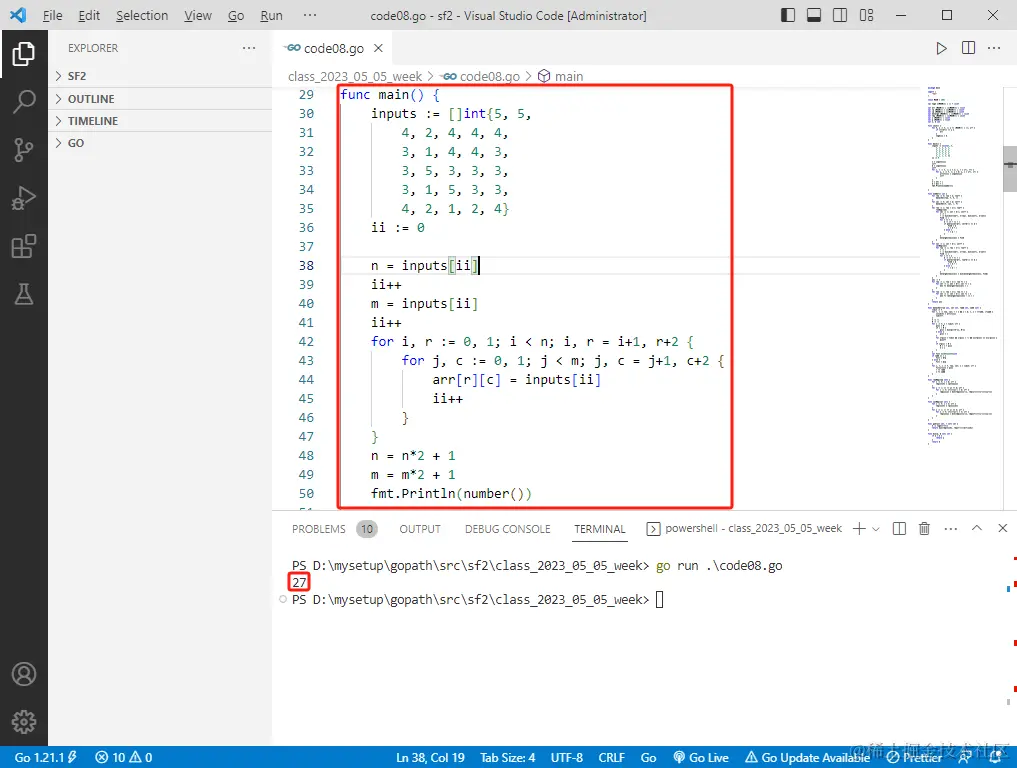Run the Go file with play icon
The height and width of the screenshot is (768, 1017).
941,48
